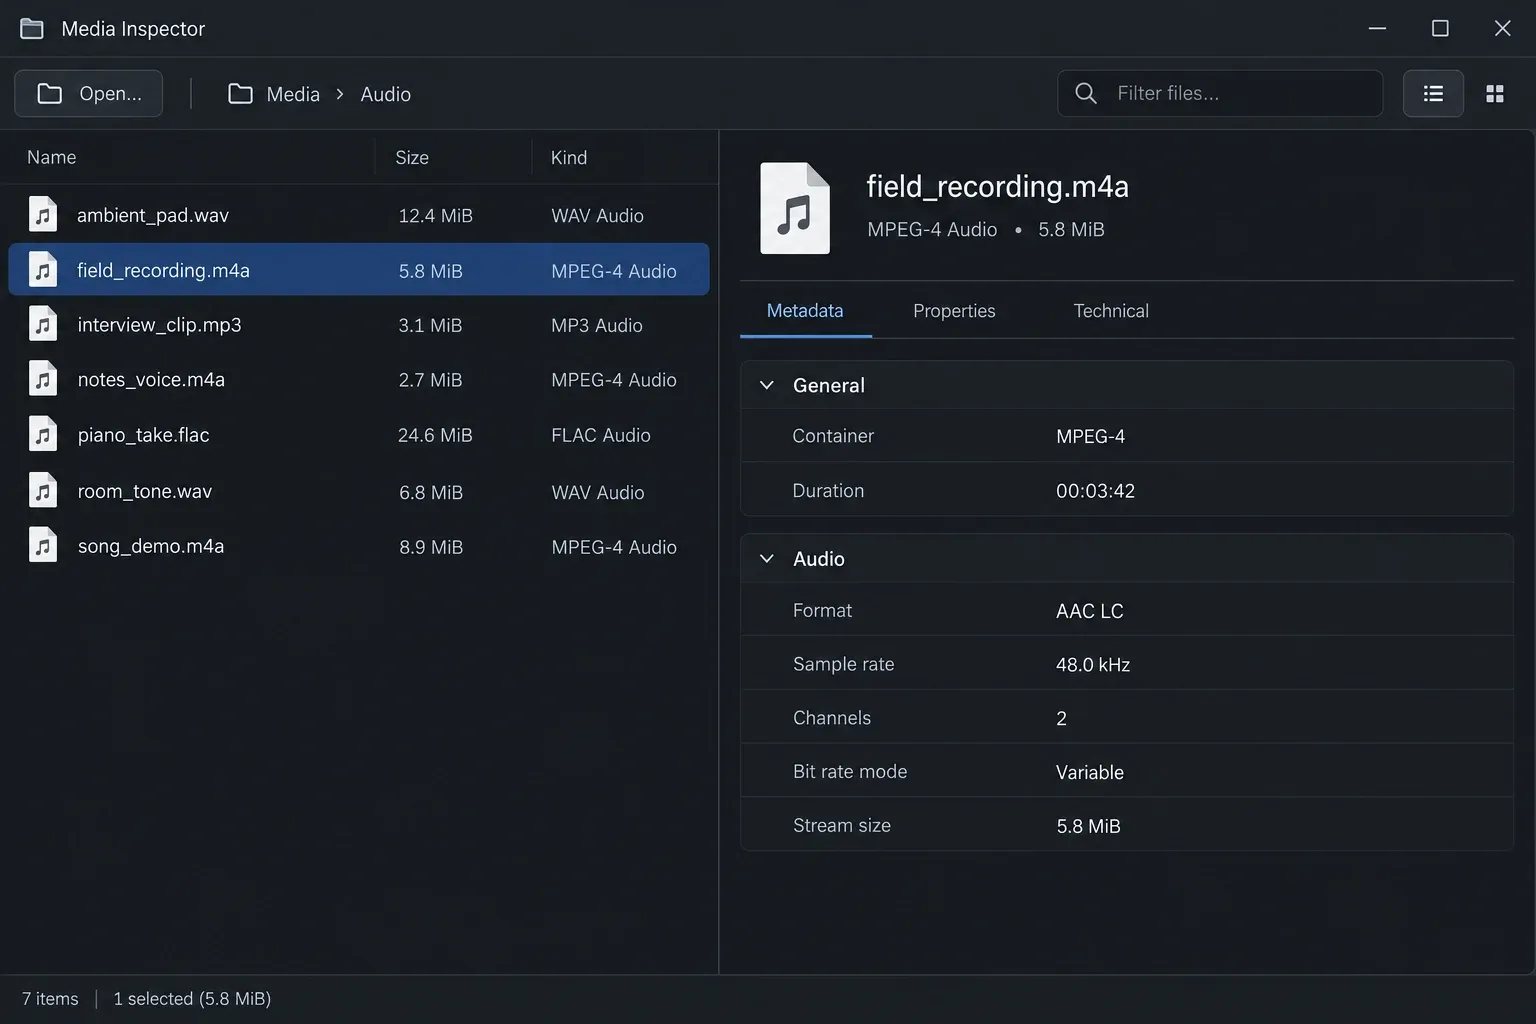1536x1024 pixels.
Task: Sort files by the Kind column
Action: 569,157
